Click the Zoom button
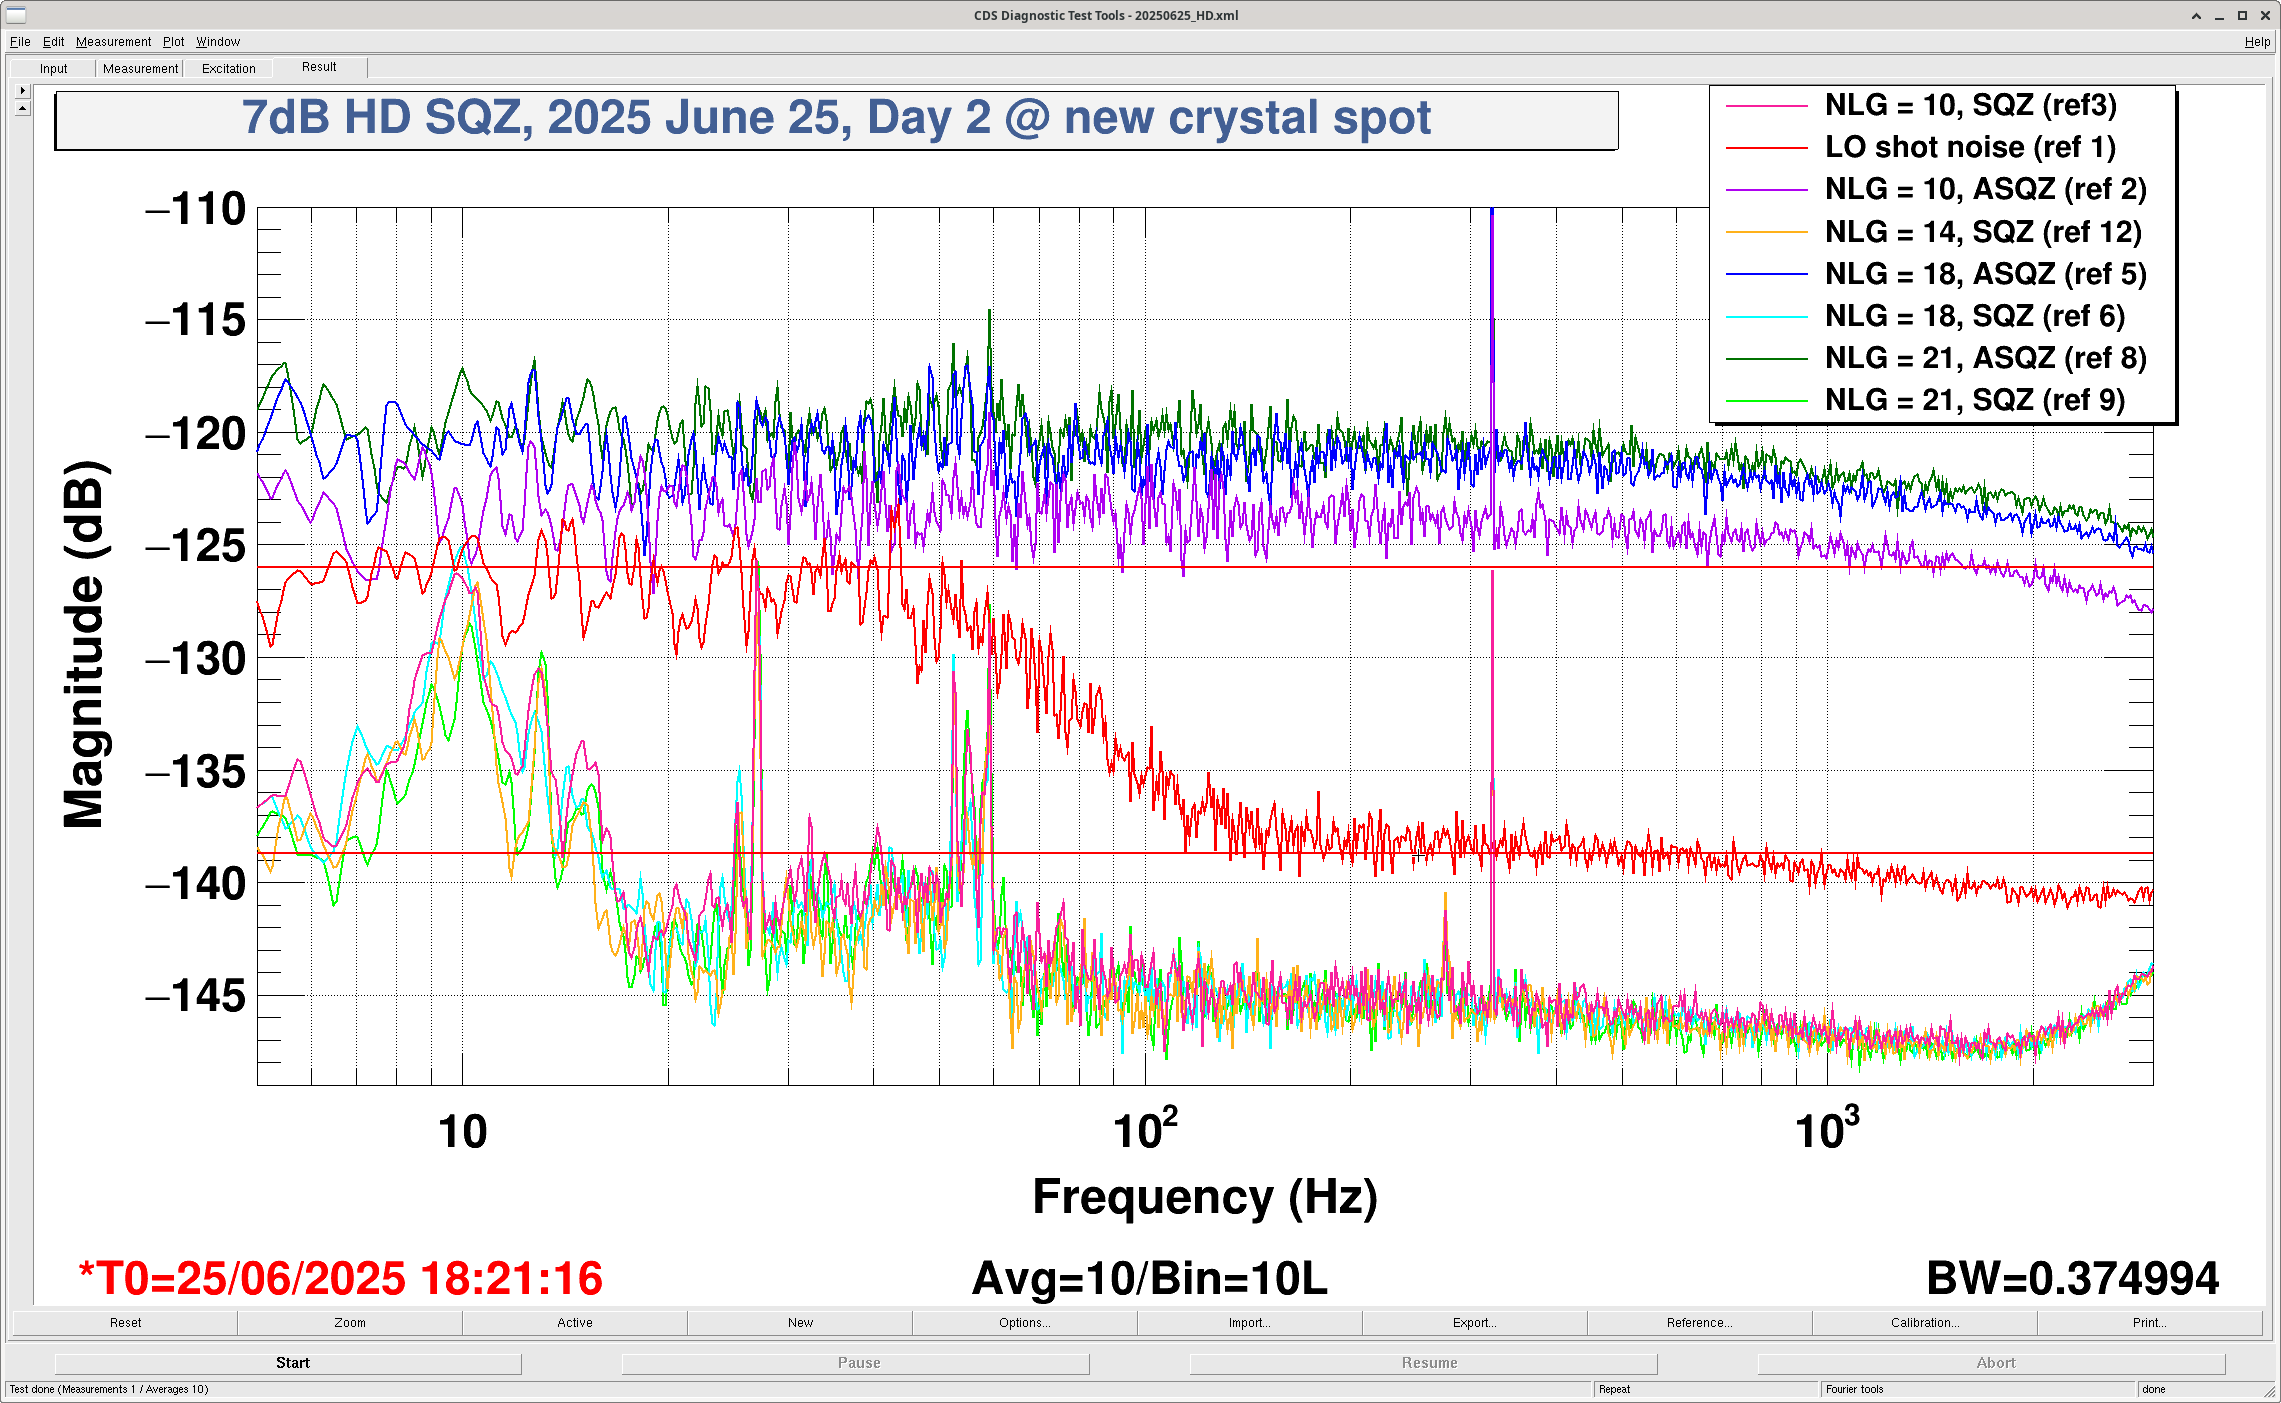The width and height of the screenshot is (2281, 1403). point(350,1322)
